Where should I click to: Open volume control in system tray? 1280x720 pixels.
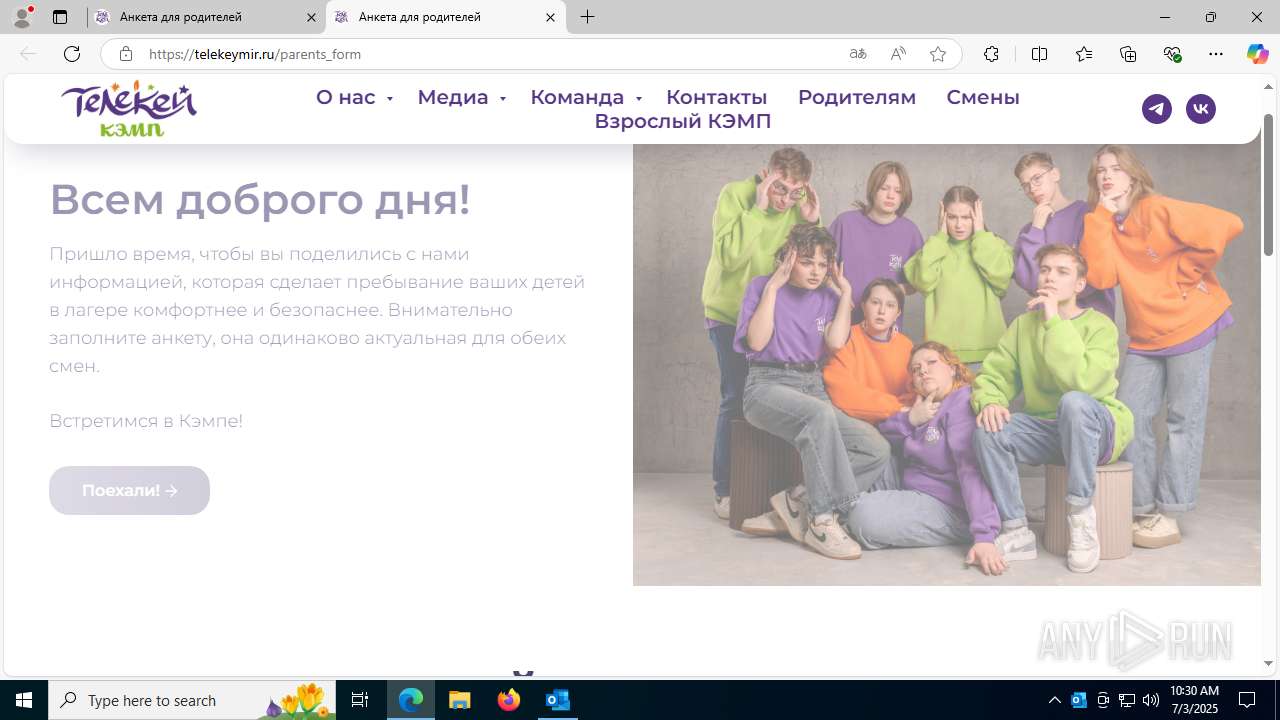tap(1151, 700)
